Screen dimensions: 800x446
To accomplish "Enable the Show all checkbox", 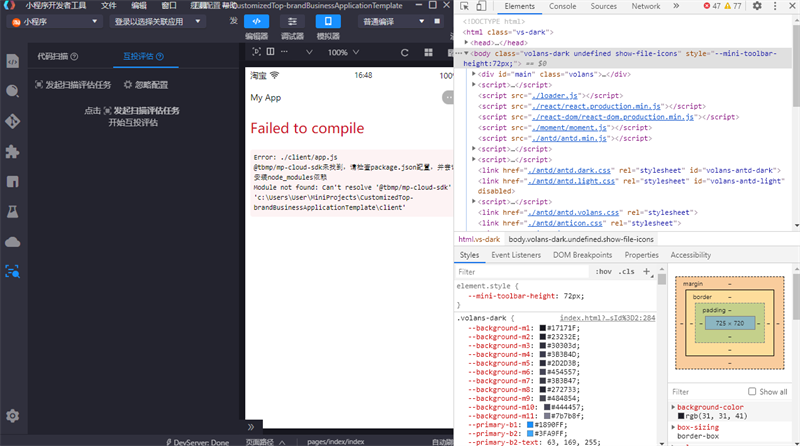I will pyautogui.click(x=752, y=391).
